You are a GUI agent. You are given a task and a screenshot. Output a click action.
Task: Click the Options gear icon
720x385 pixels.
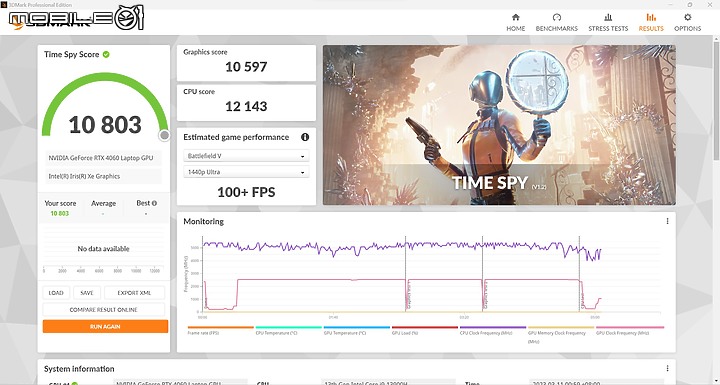[x=687, y=17]
